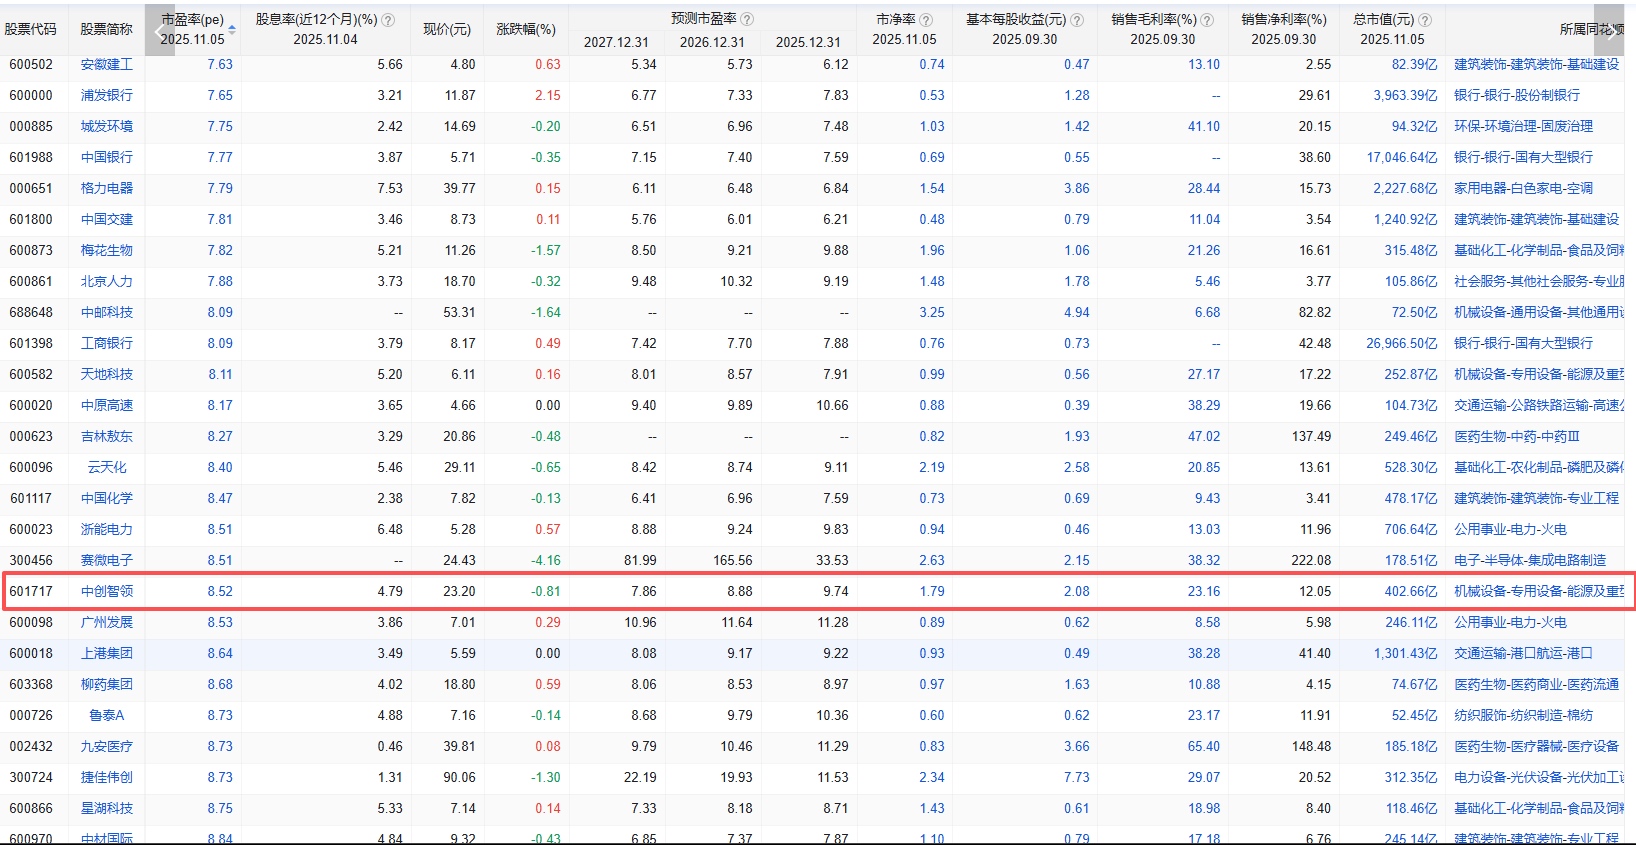Screen dimensions: 1636x845
Task: Open the 浦发银行 stock link
Action: [107, 95]
